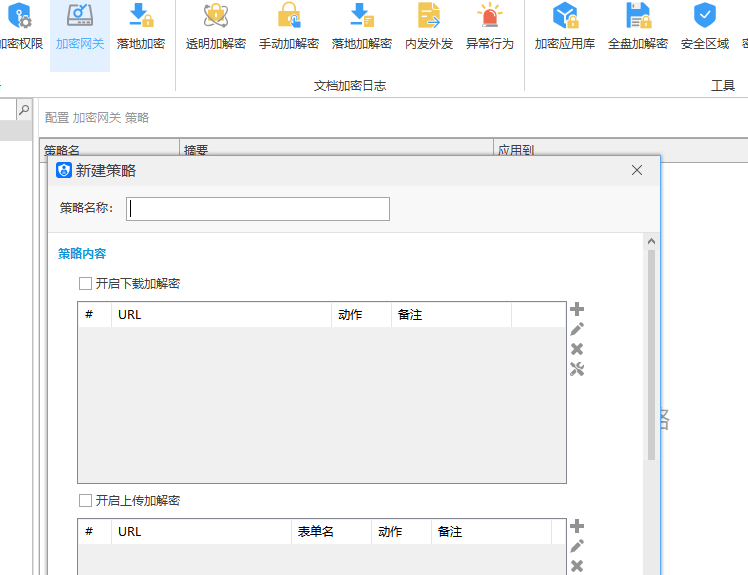Delete download rule using the X icon
Screen dimensions: 748x575
(x=577, y=349)
